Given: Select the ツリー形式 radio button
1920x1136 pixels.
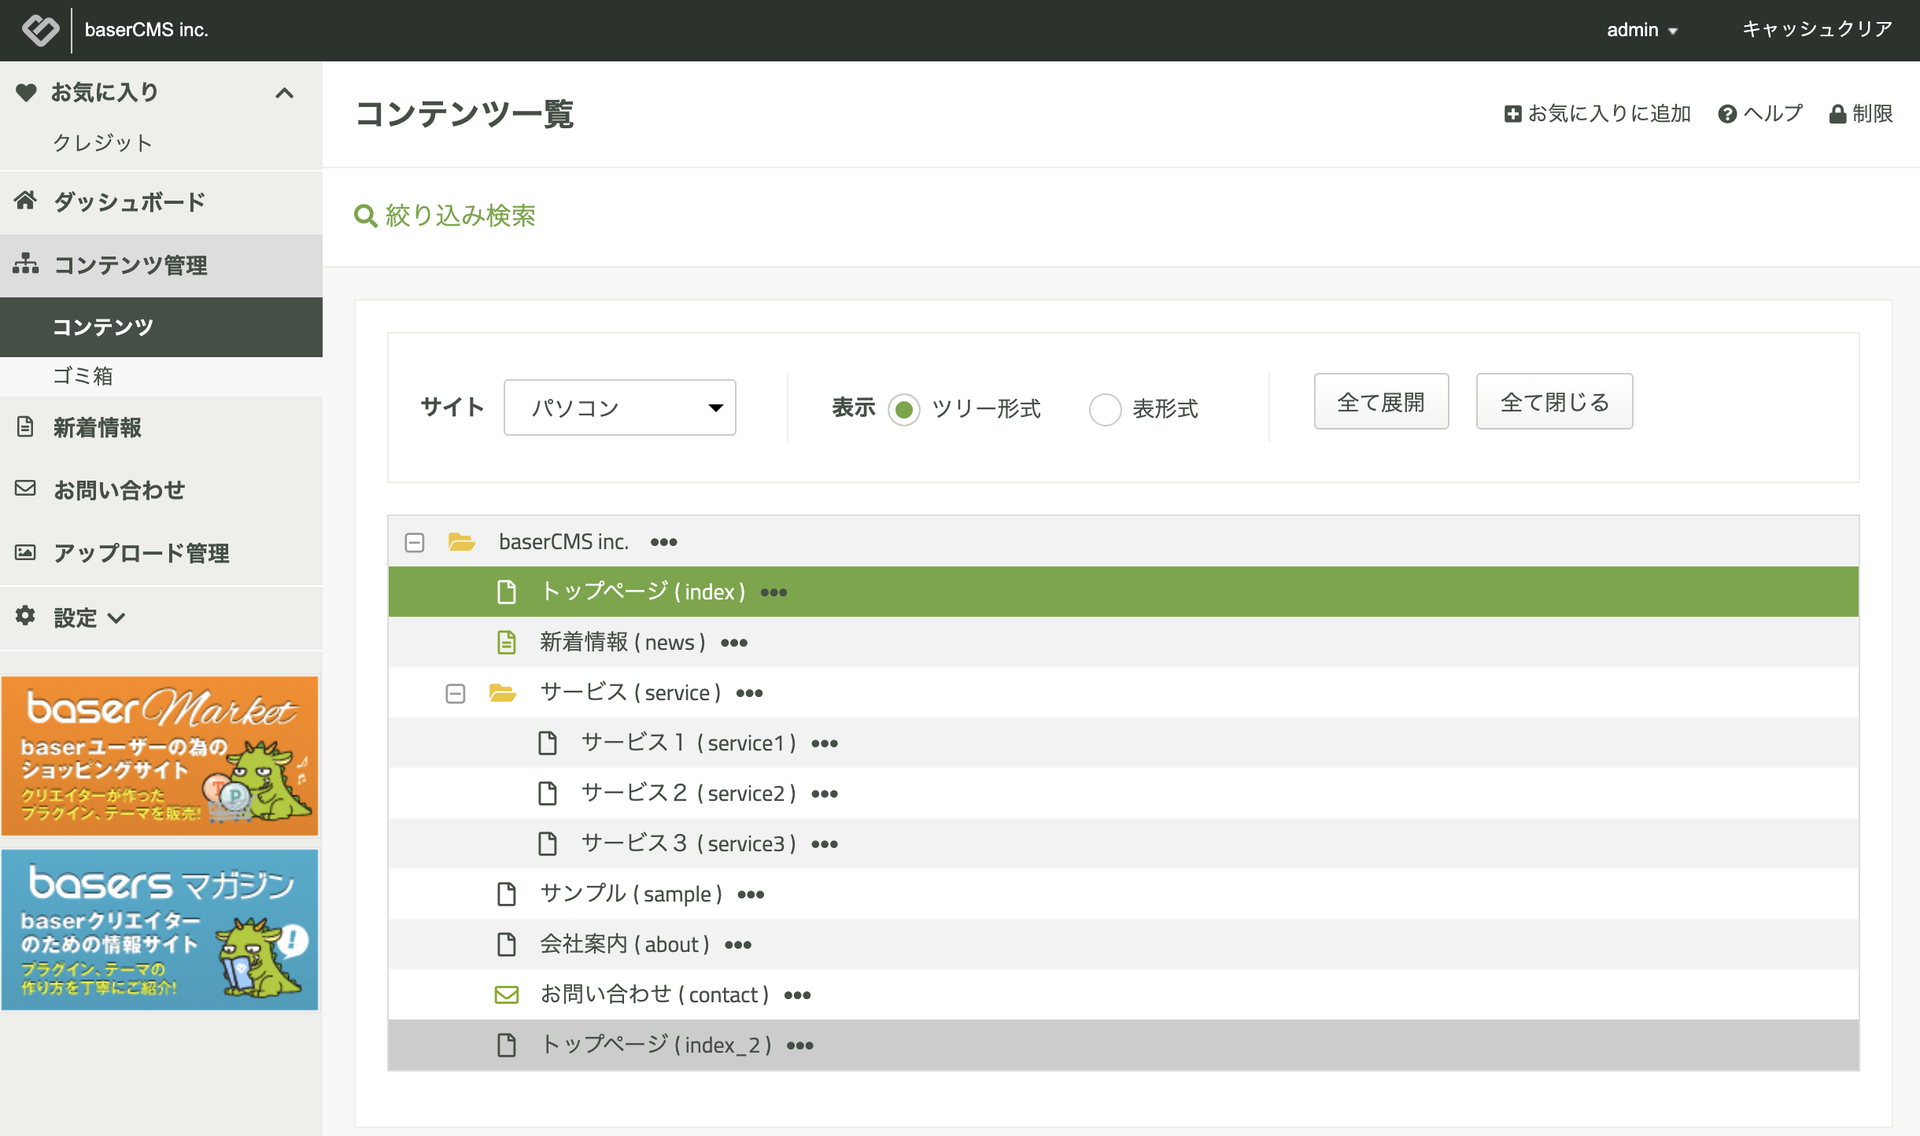Looking at the screenshot, I should 904,409.
